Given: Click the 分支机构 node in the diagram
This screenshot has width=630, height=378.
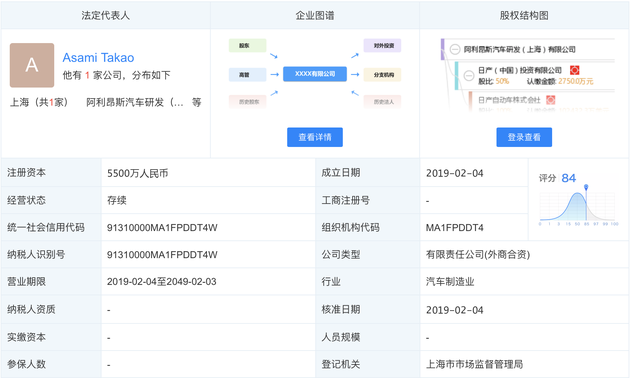Looking at the screenshot, I should pos(382,75).
